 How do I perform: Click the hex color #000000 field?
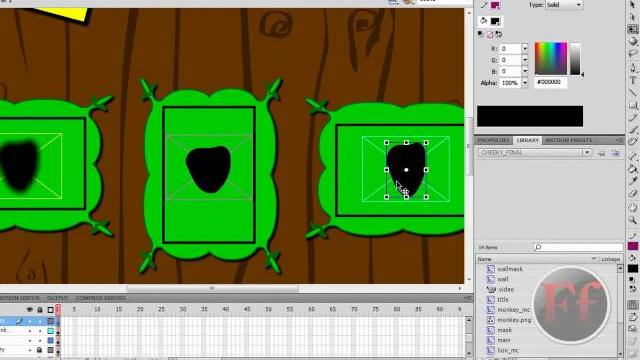pyautogui.click(x=550, y=82)
